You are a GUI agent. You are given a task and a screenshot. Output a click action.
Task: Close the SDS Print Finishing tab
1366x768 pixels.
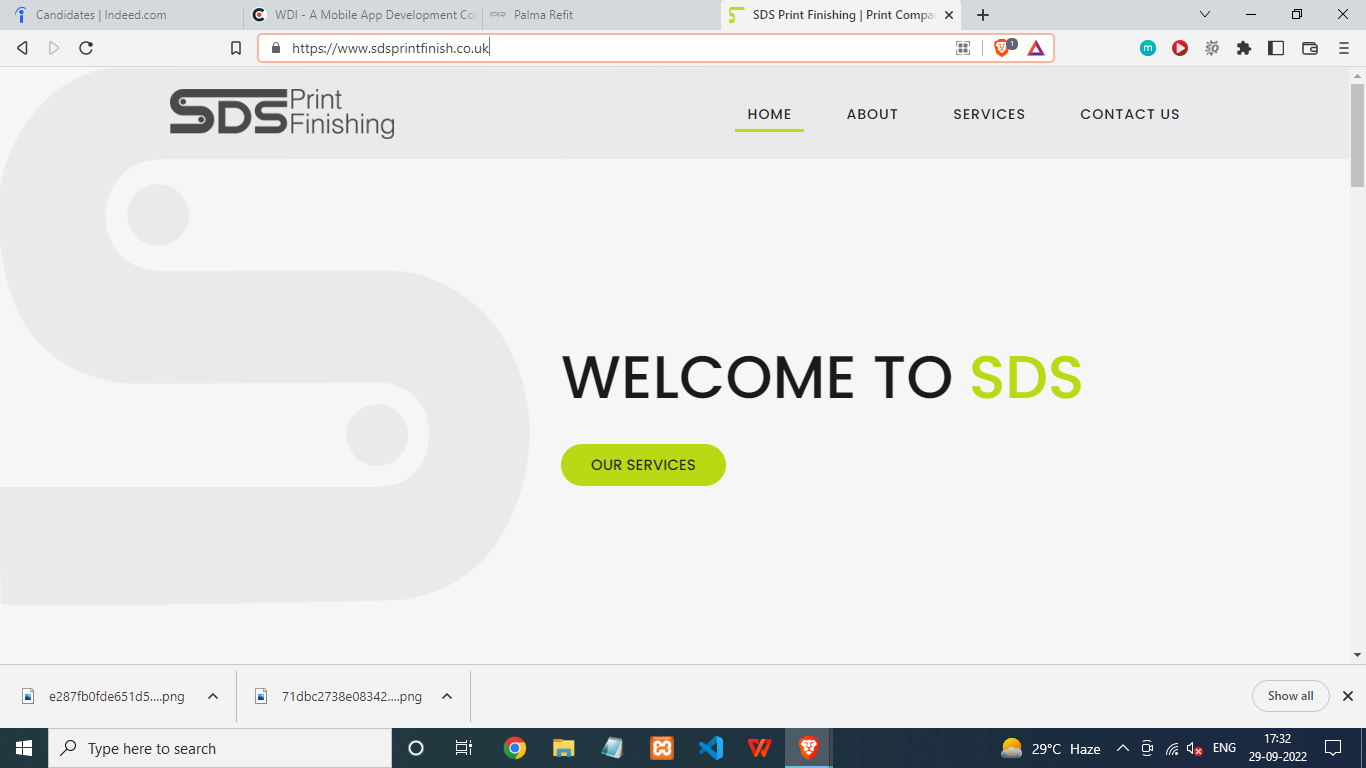[x=949, y=15]
